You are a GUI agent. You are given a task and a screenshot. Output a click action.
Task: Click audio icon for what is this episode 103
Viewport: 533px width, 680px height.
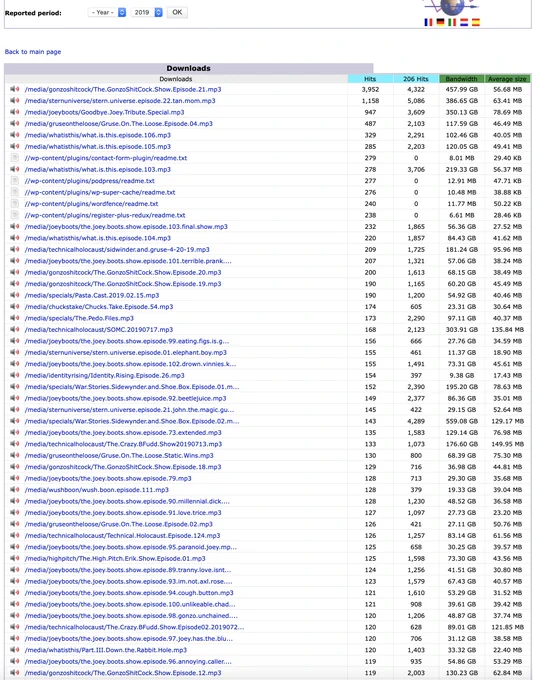[15, 169]
